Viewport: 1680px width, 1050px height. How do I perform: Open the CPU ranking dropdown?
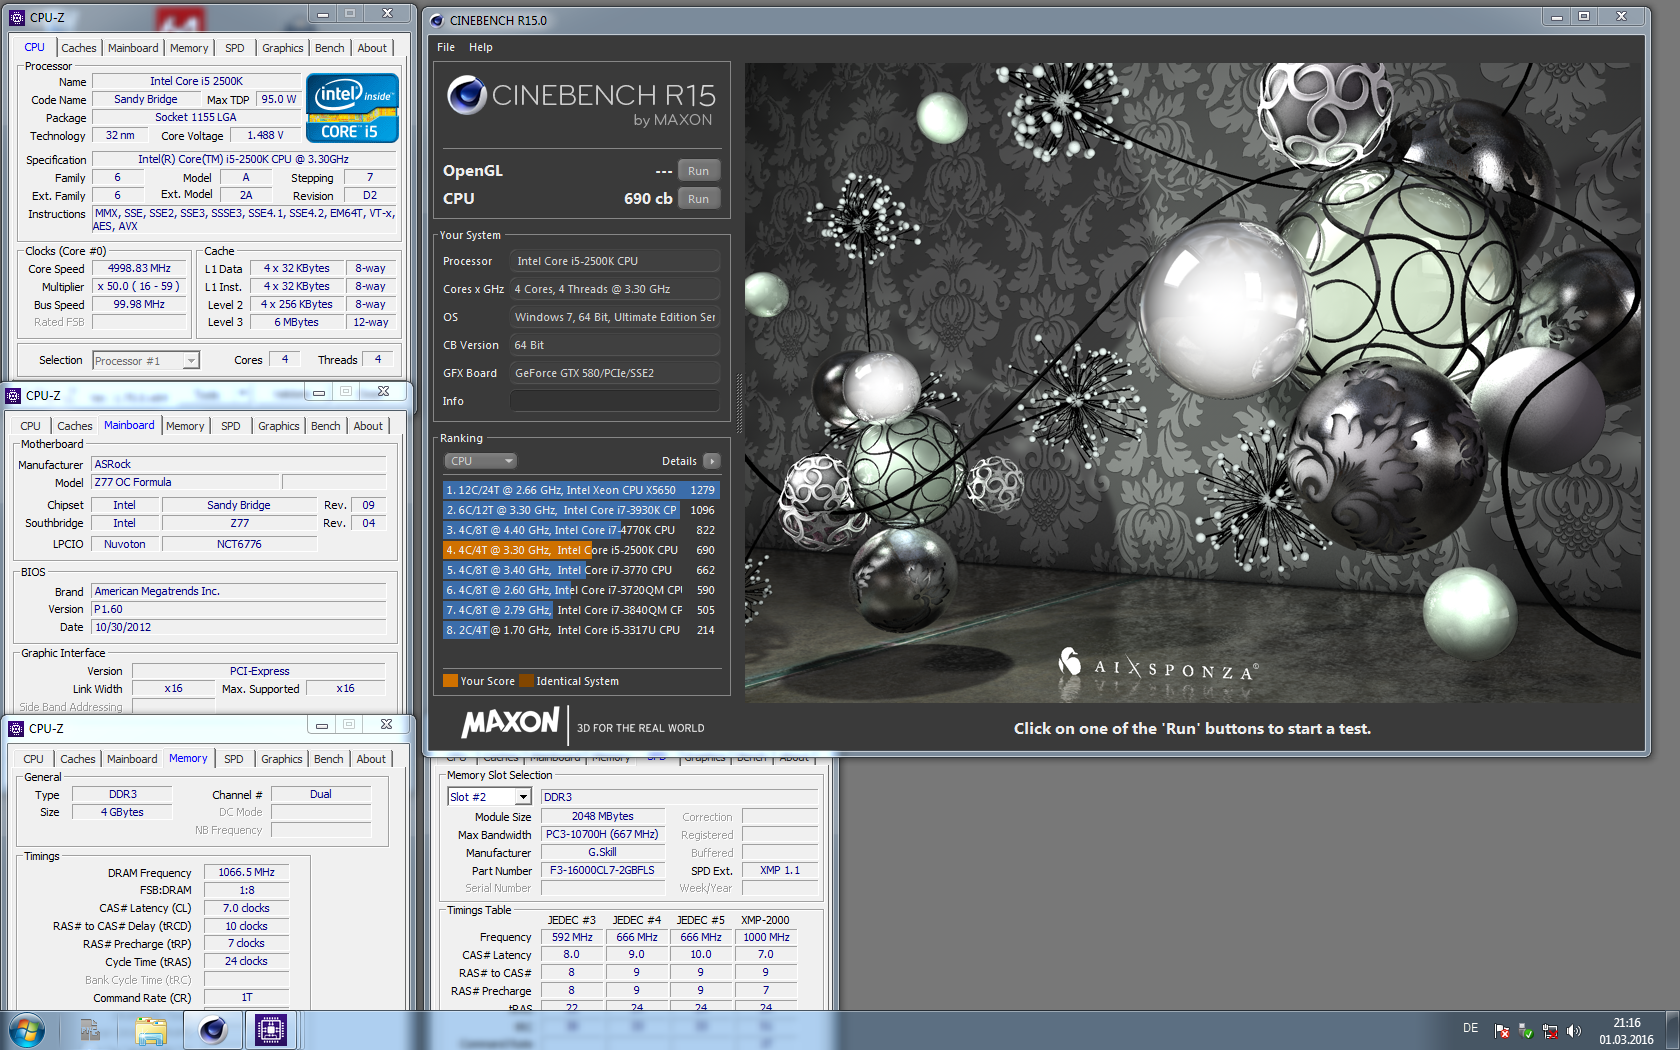pyautogui.click(x=480, y=461)
